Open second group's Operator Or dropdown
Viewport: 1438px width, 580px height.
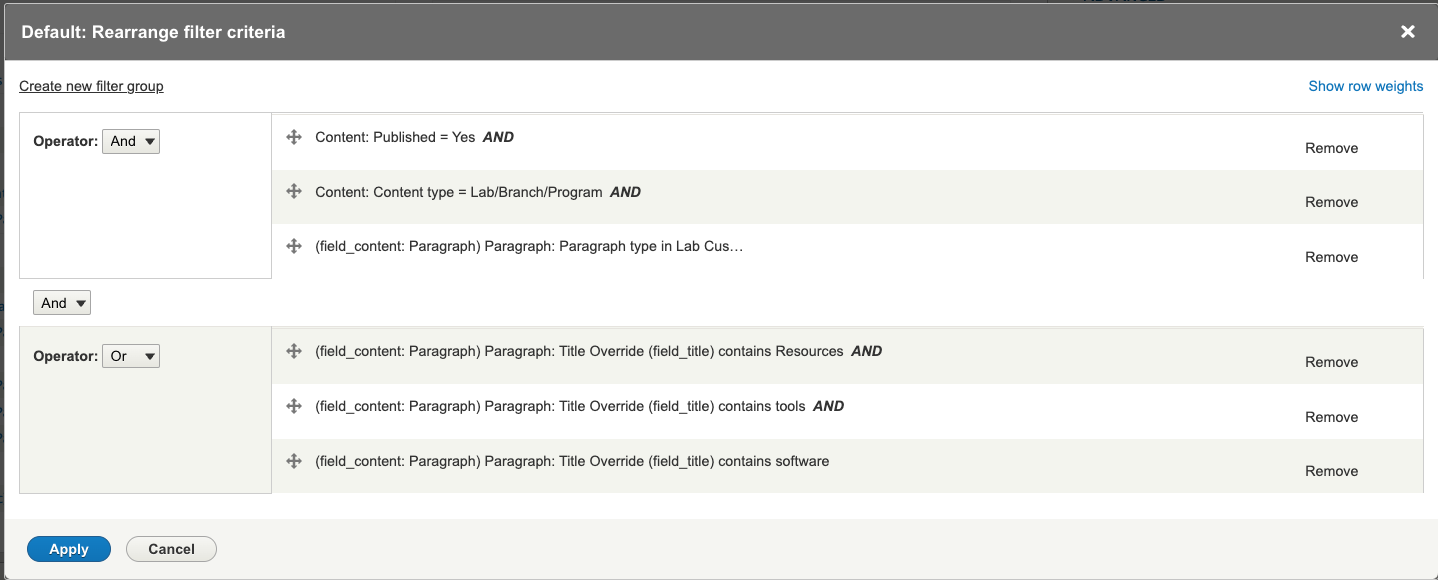point(131,356)
